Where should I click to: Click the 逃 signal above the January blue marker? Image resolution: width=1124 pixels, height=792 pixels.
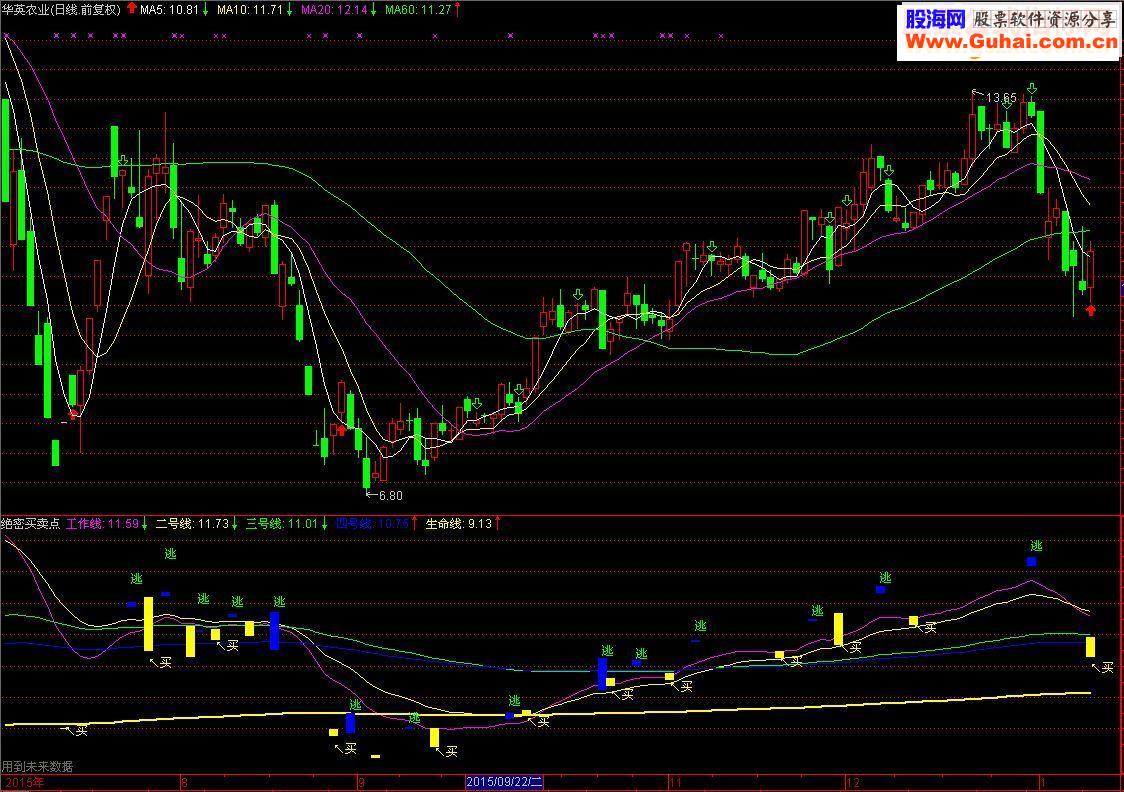1036,546
